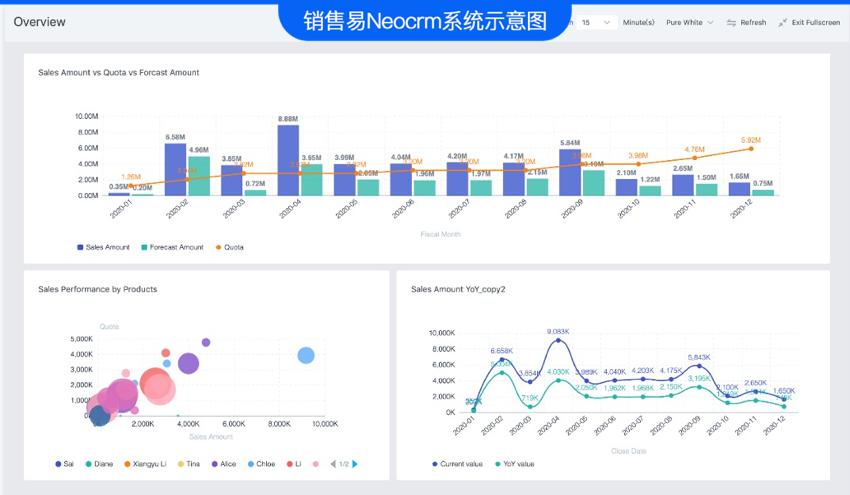
Task: Click the Current value point labeled 6,658K
Action: tap(502, 359)
